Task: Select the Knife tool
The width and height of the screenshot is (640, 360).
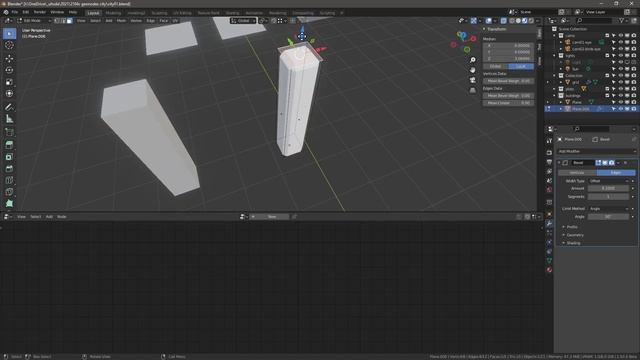Action: pos(9,192)
